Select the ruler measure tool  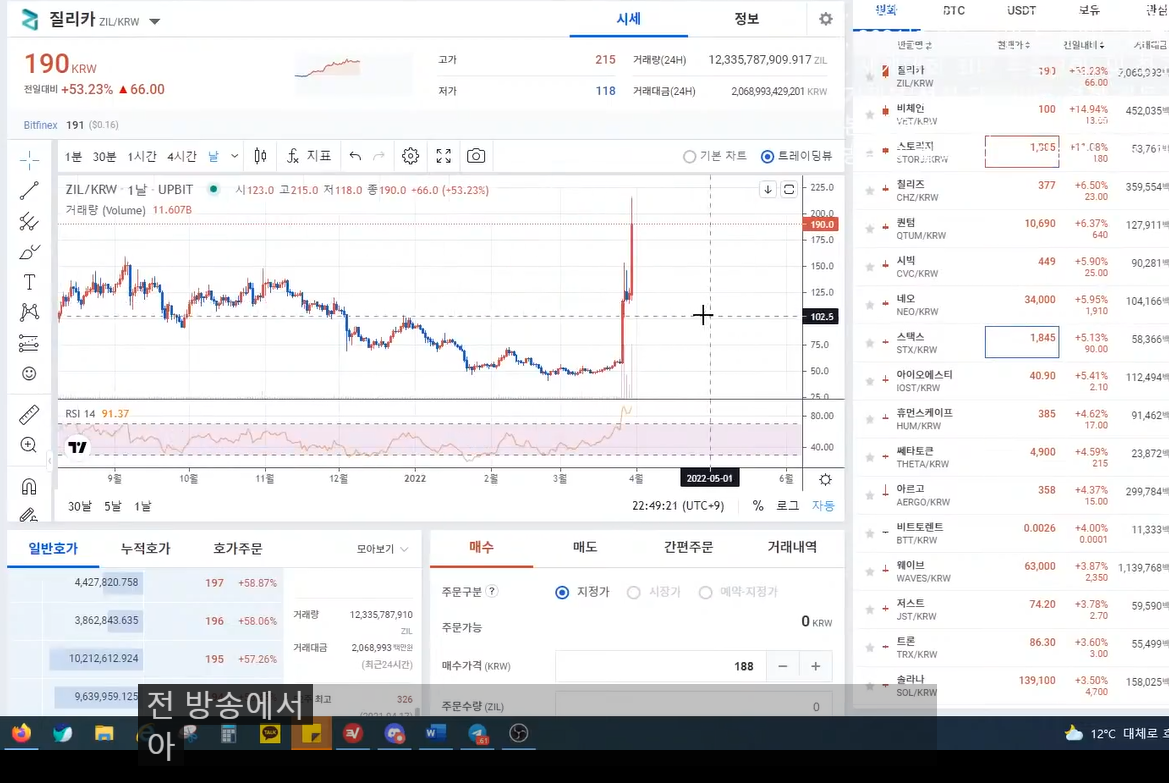(29, 415)
